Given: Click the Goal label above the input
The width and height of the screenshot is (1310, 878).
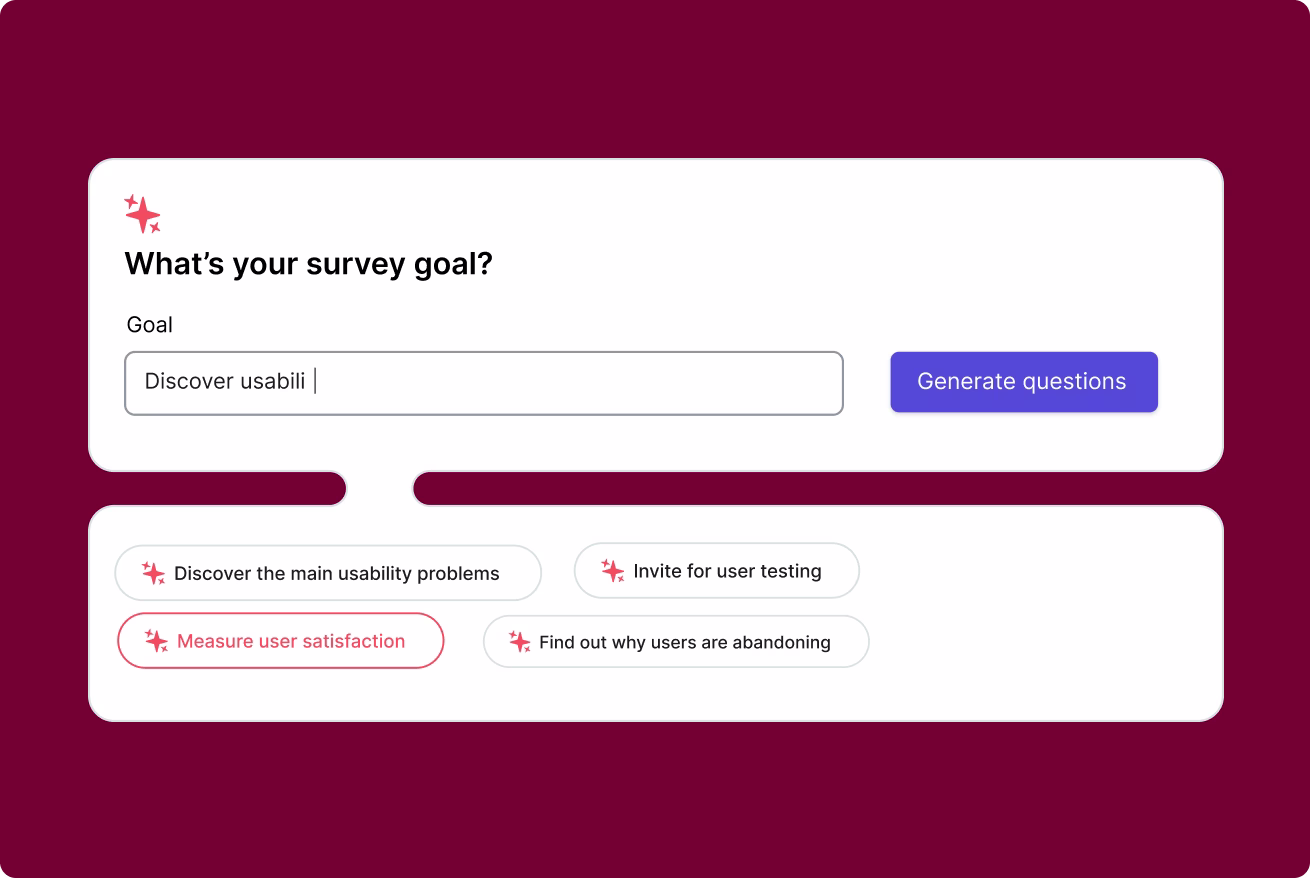Looking at the screenshot, I should 148,324.
